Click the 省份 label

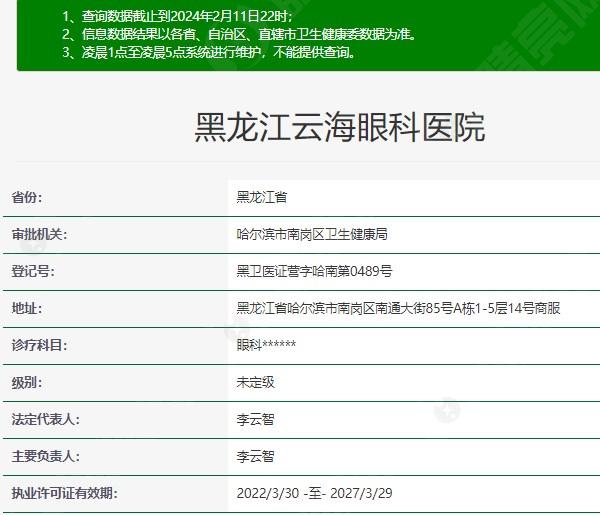pyautogui.click(x=27, y=197)
